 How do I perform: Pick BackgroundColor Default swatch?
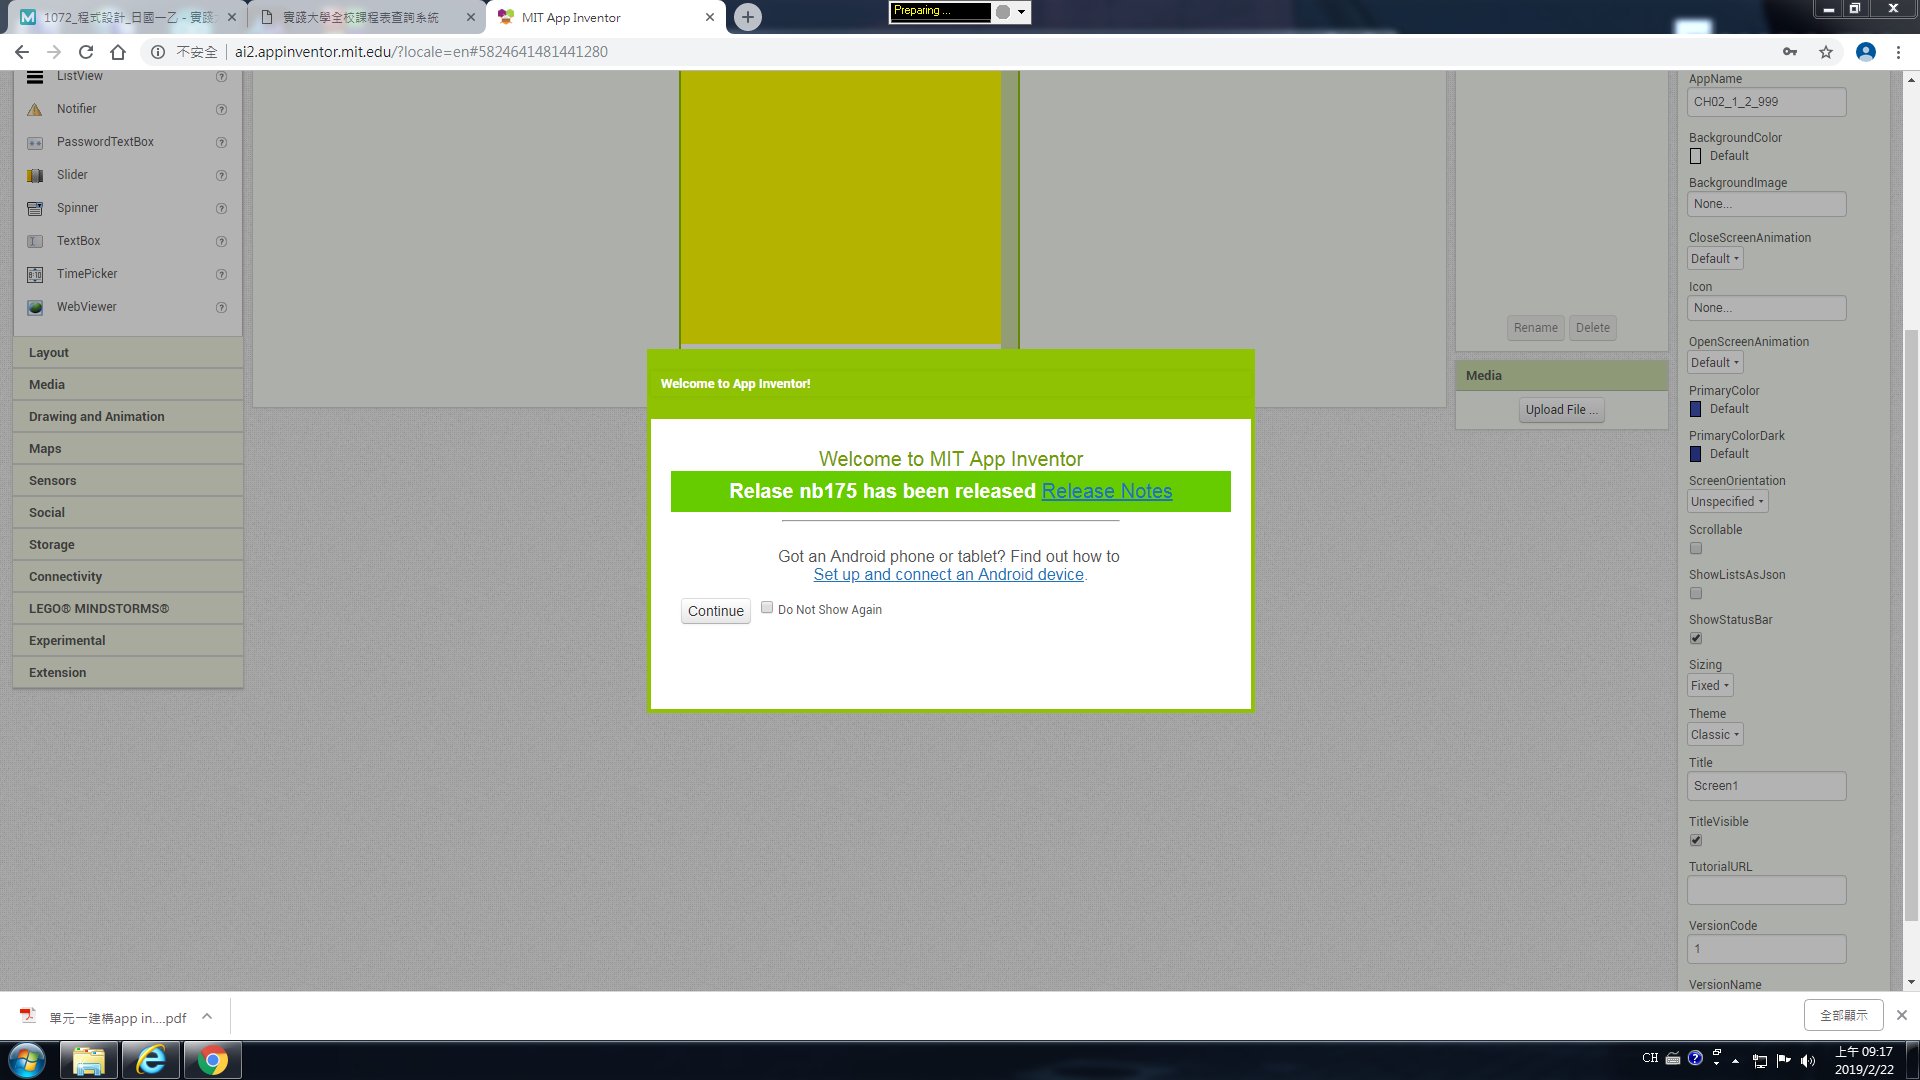pyautogui.click(x=1695, y=156)
